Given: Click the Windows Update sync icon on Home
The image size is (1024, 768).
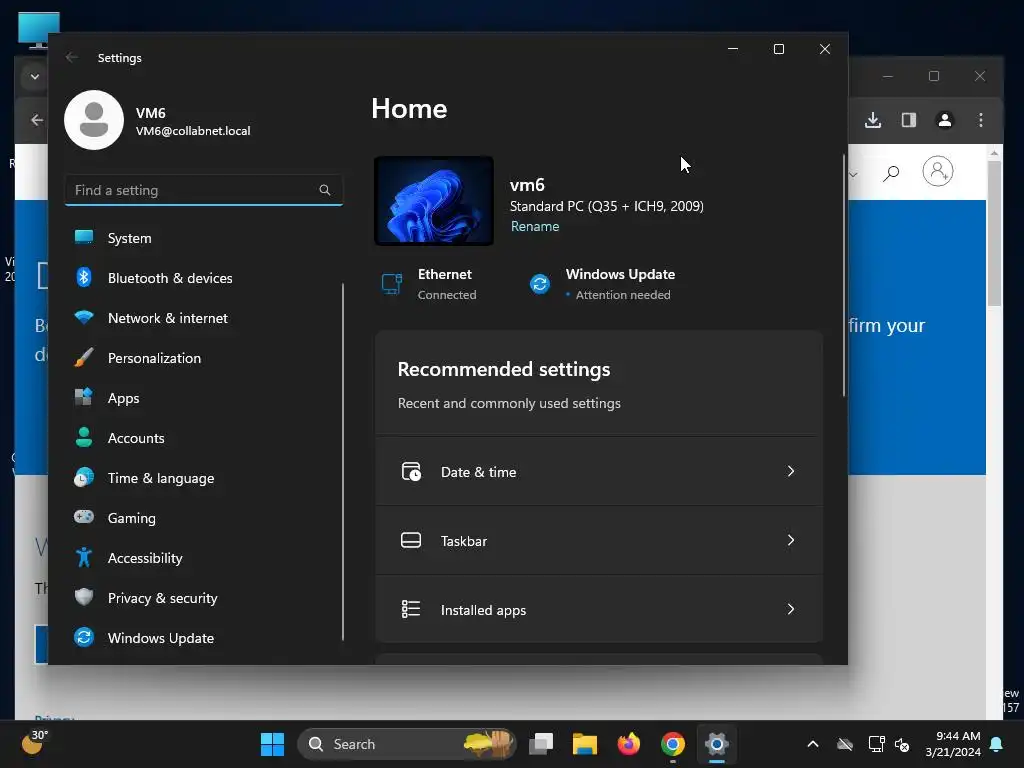Looking at the screenshot, I should 539,284.
